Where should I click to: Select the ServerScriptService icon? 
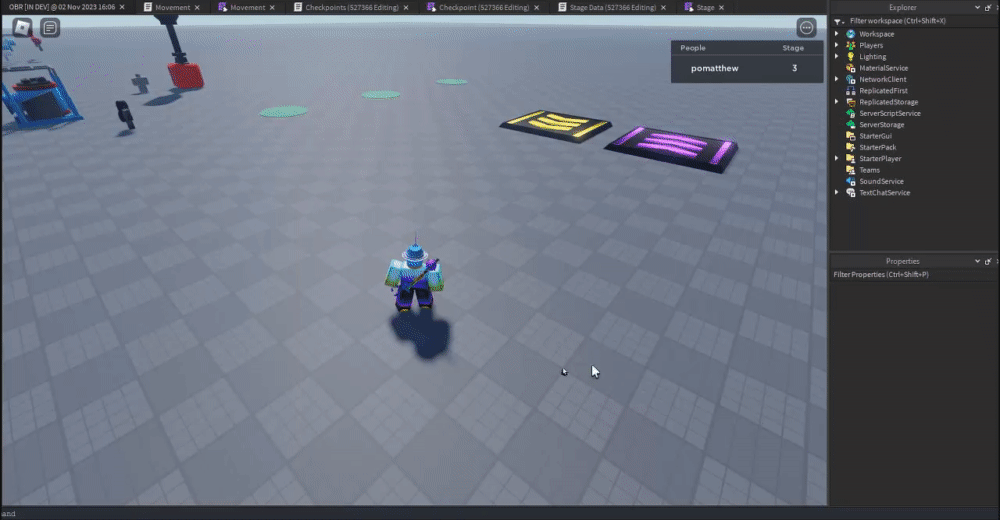point(851,114)
